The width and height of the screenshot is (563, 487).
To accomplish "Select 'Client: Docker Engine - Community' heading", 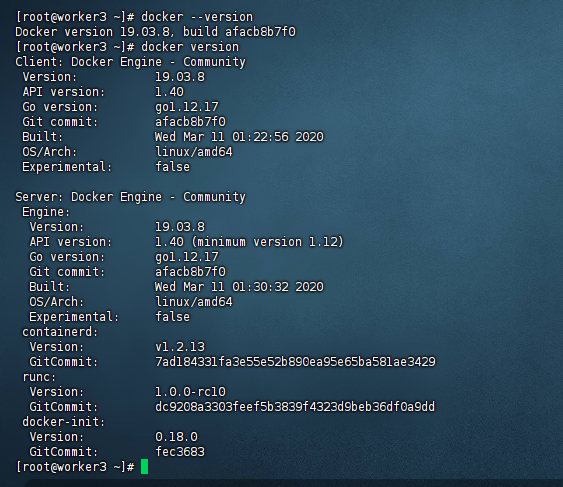I will [x=130, y=62].
